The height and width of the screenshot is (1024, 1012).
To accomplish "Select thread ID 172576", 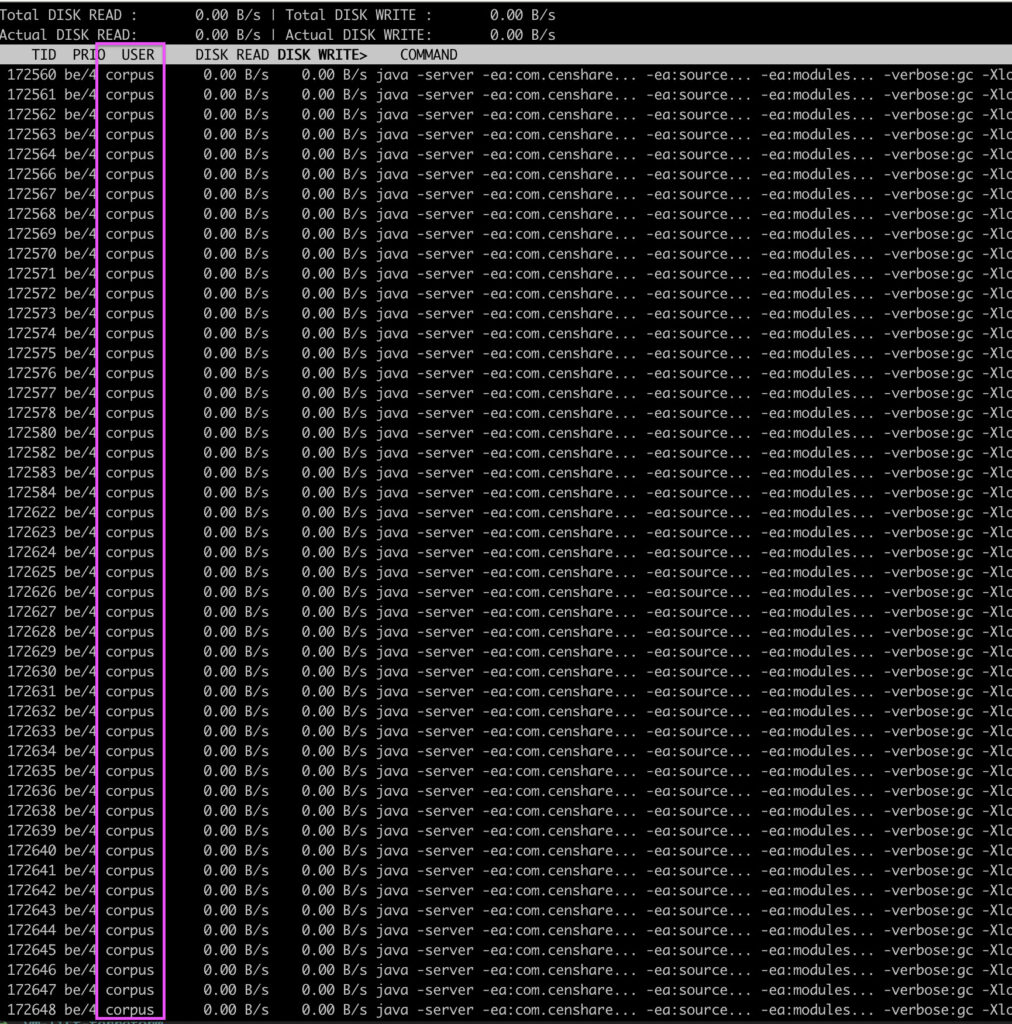I will (32, 374).
